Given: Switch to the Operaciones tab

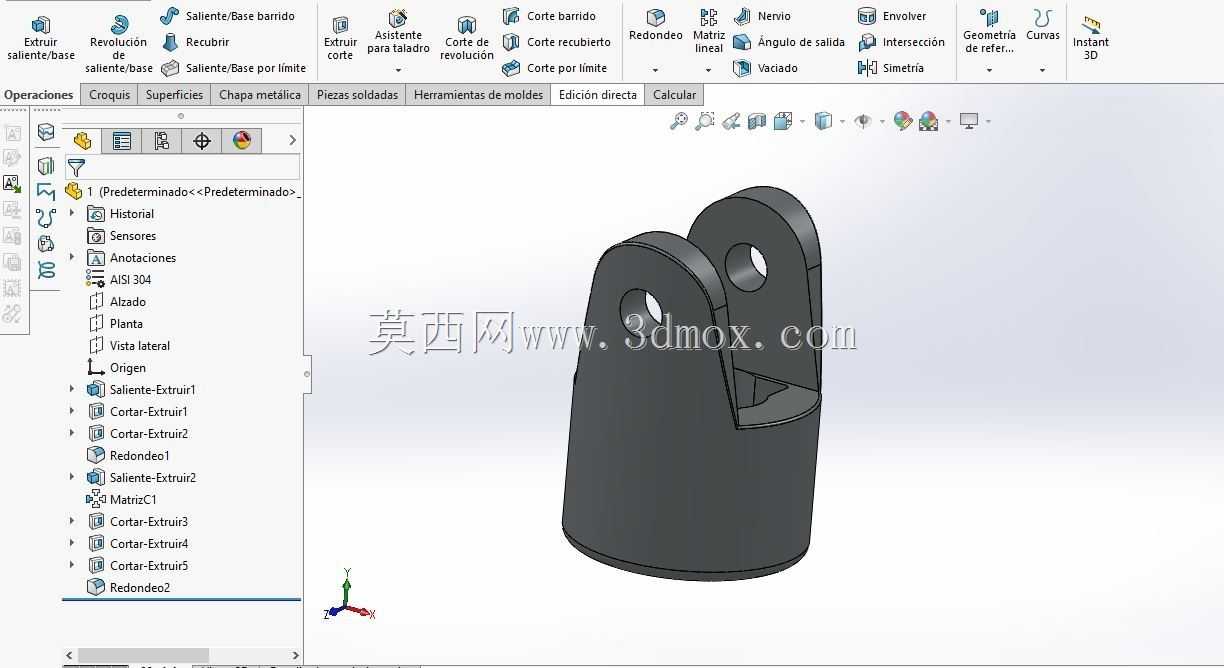Looking at the screenshot, I should click(x=39, y=95).
